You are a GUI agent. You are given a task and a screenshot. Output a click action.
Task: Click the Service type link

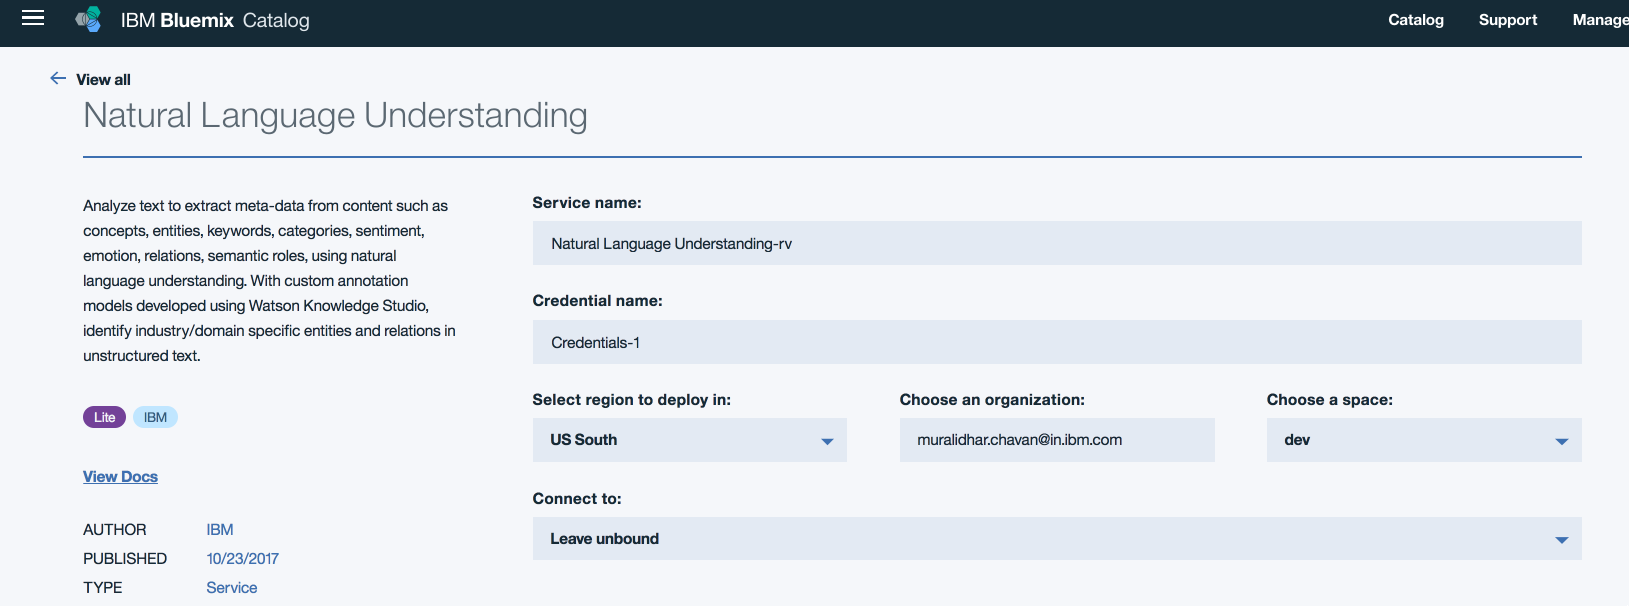[x=232, y=588]
